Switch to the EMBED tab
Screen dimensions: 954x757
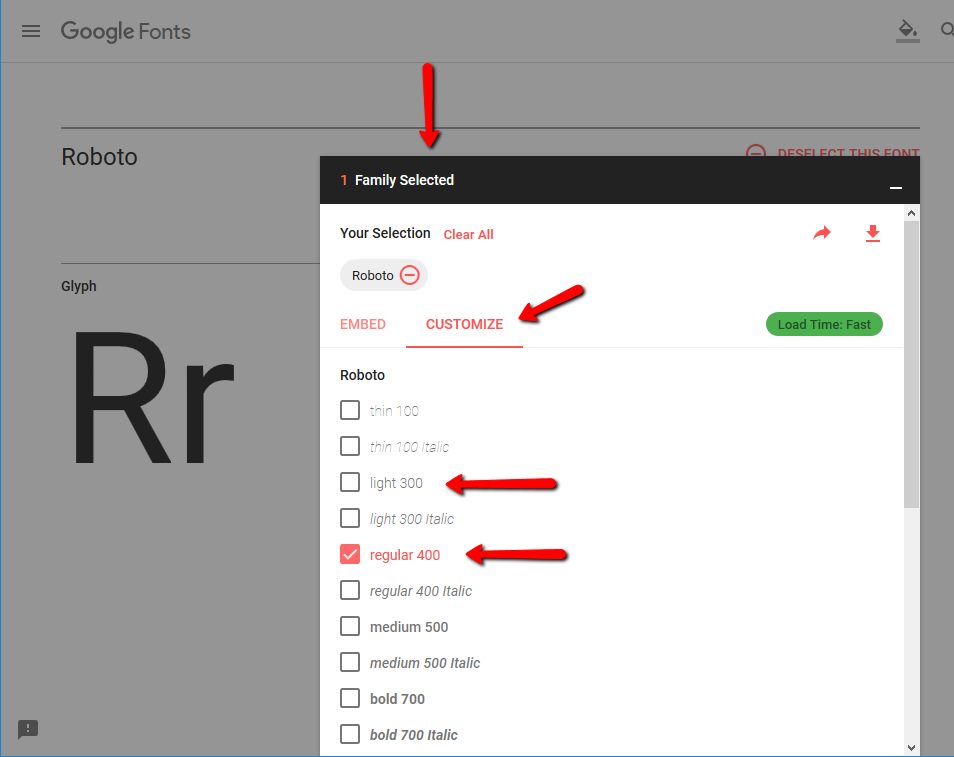pos(363,324)
